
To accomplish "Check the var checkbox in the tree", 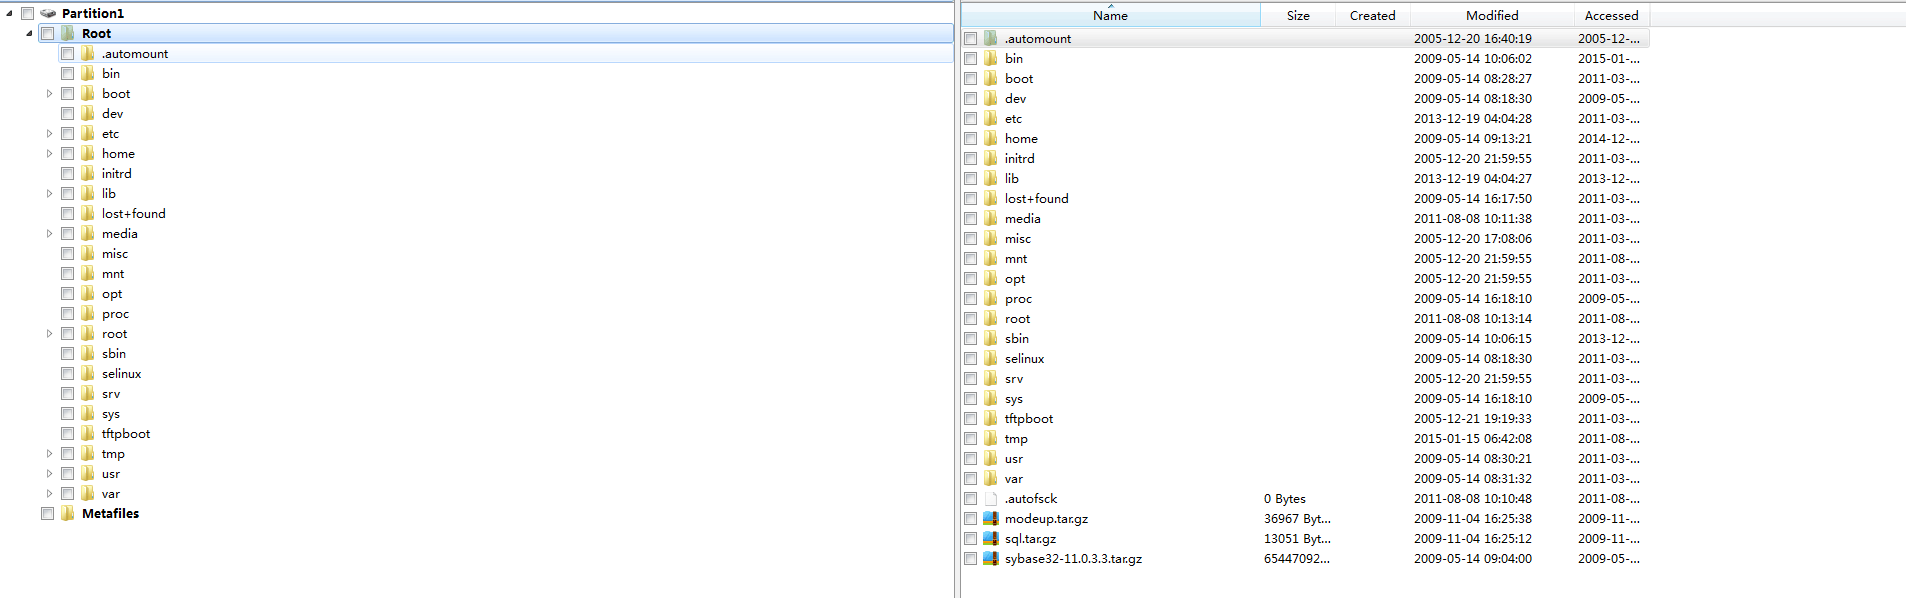I will [68, 493].
